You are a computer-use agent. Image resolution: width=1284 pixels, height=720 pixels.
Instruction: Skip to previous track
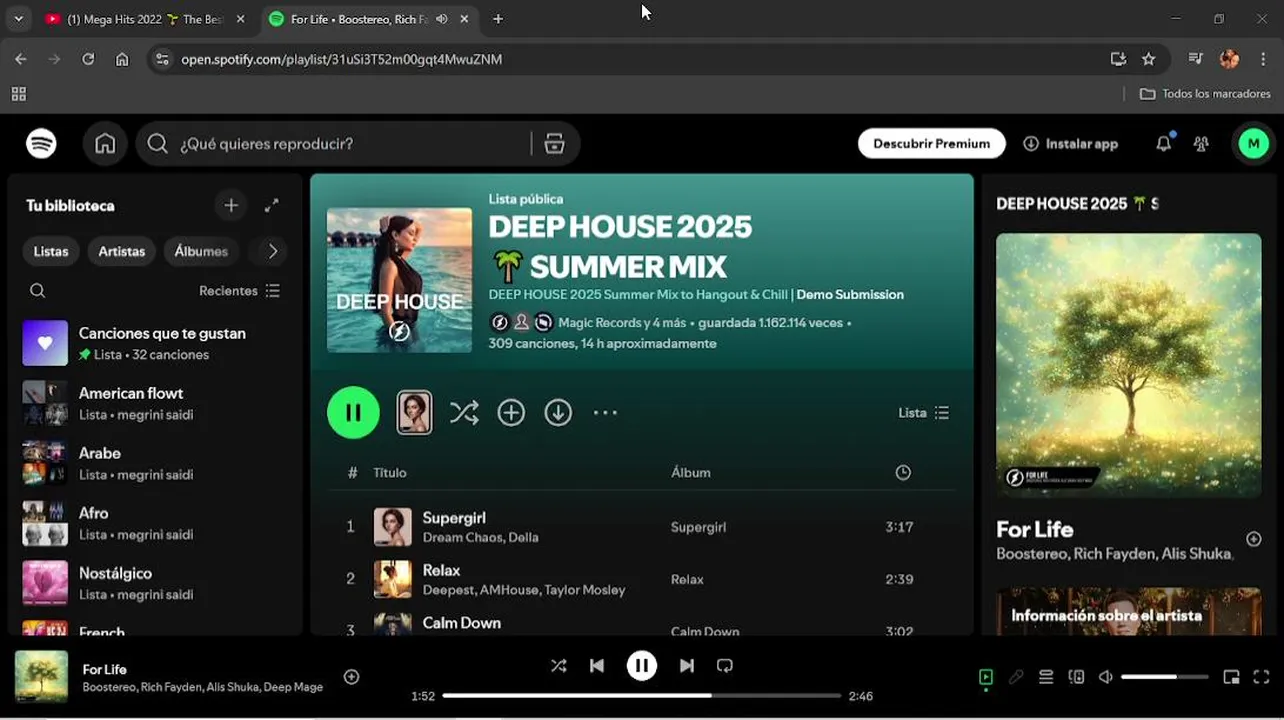click(597, 665)
